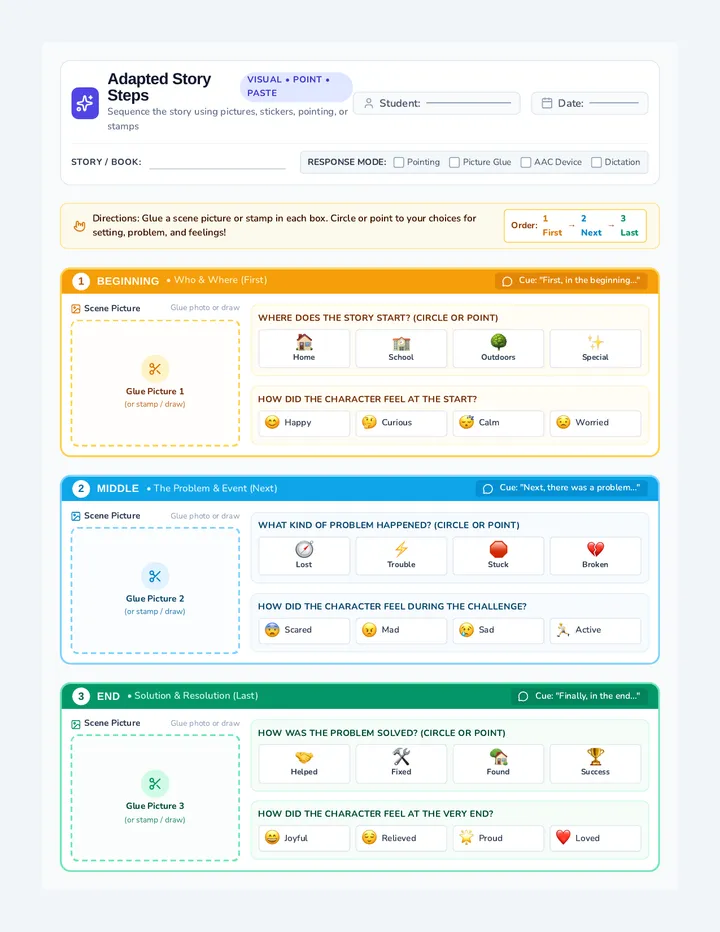Click the scissors icon in Glue Picture 1
Viewport: 720px width, 932px height.
(155, 369)
